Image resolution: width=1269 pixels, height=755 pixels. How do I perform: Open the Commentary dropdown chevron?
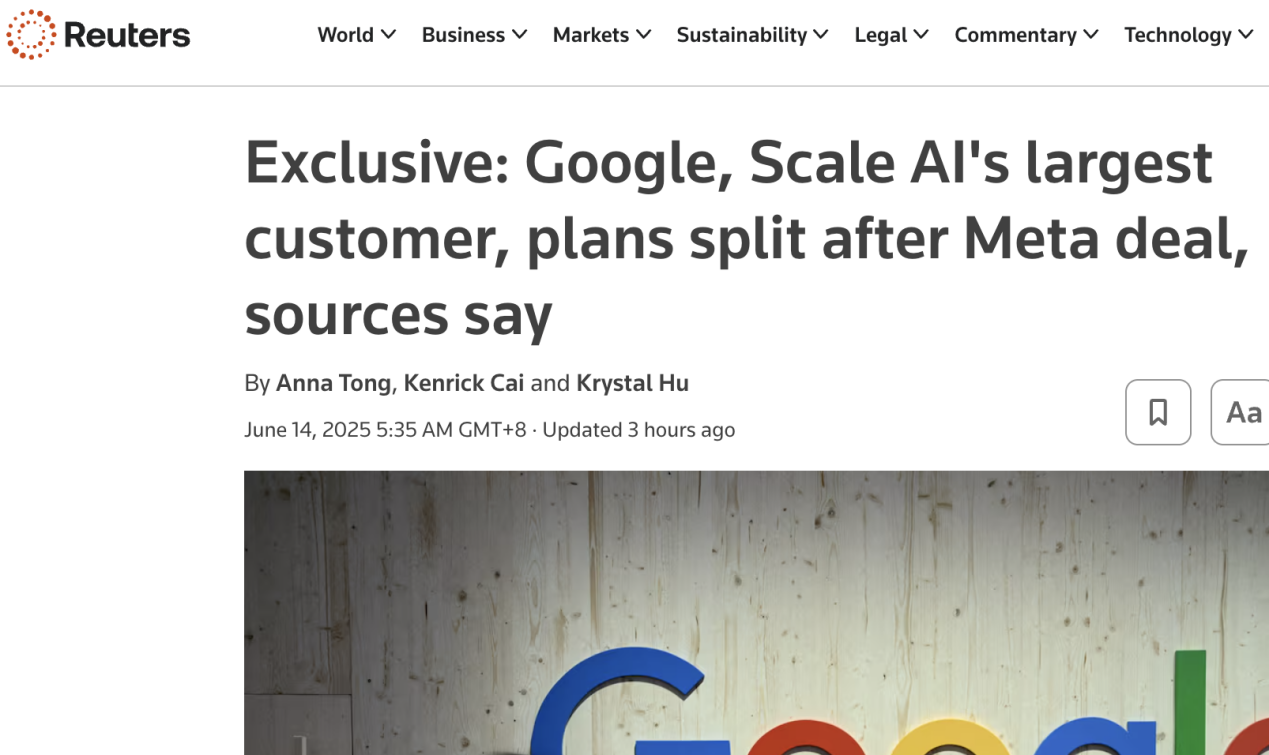pos(1091,35)
